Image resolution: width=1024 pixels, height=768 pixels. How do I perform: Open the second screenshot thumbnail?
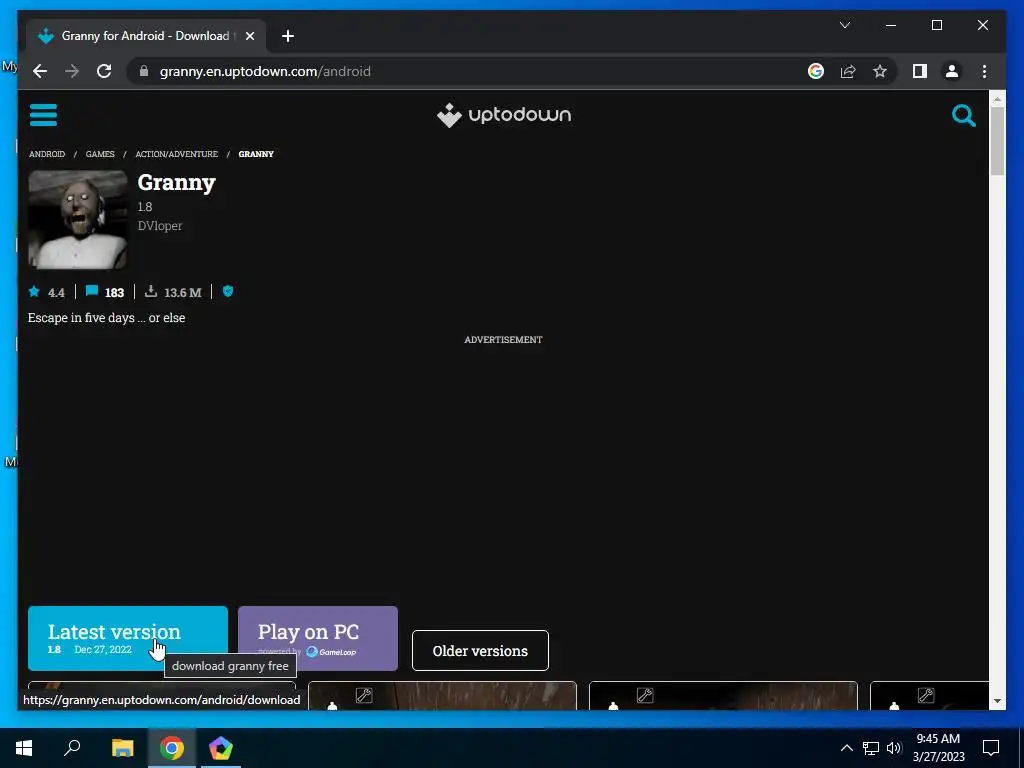point(442,696)
